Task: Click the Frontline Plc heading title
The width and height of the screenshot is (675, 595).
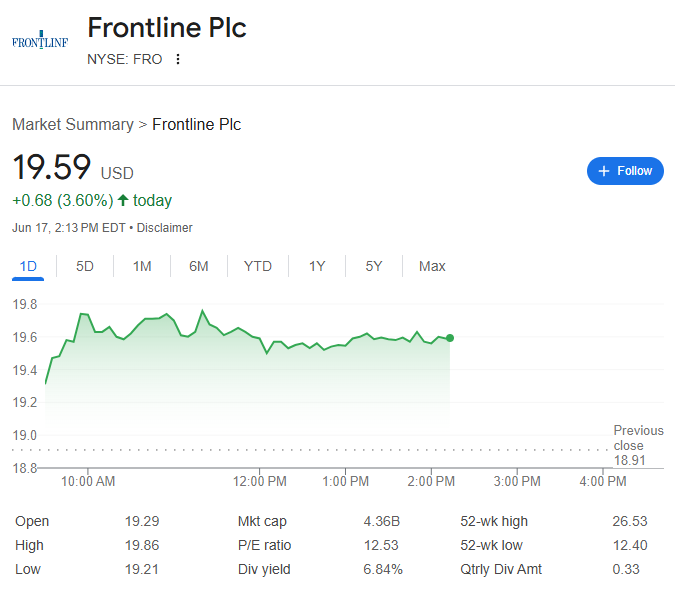Action: (x=167, y=28)
